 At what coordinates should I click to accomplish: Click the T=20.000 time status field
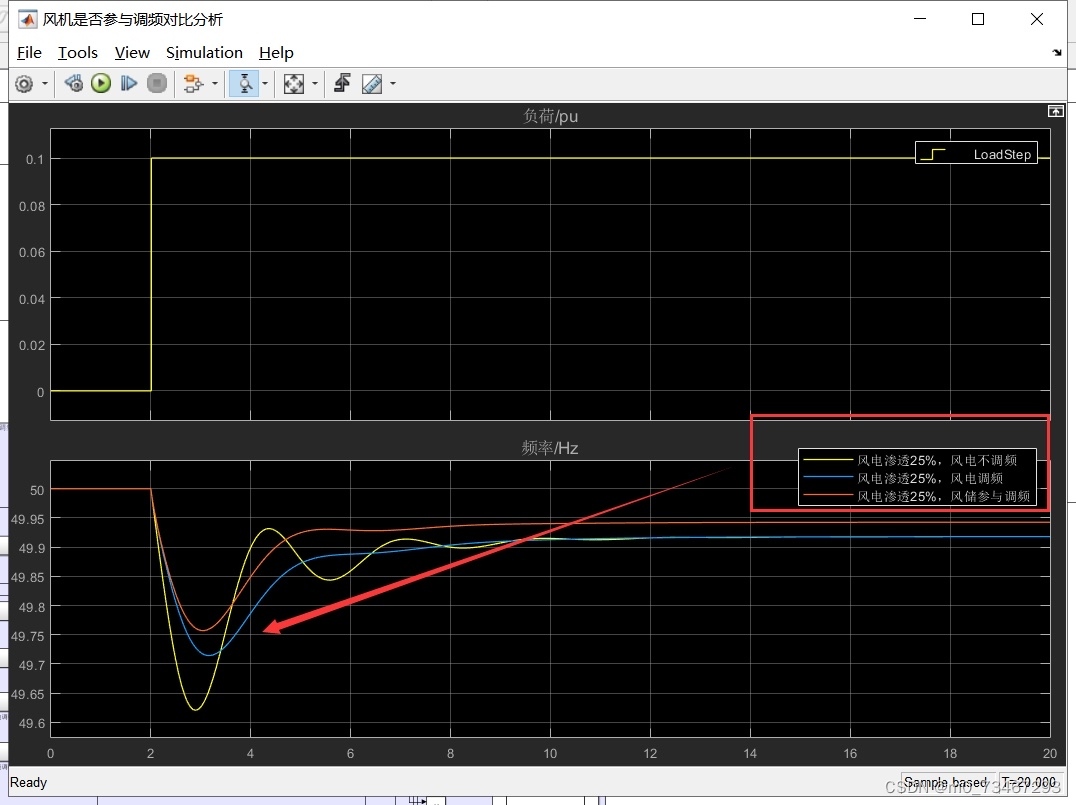coord(1028,782)
